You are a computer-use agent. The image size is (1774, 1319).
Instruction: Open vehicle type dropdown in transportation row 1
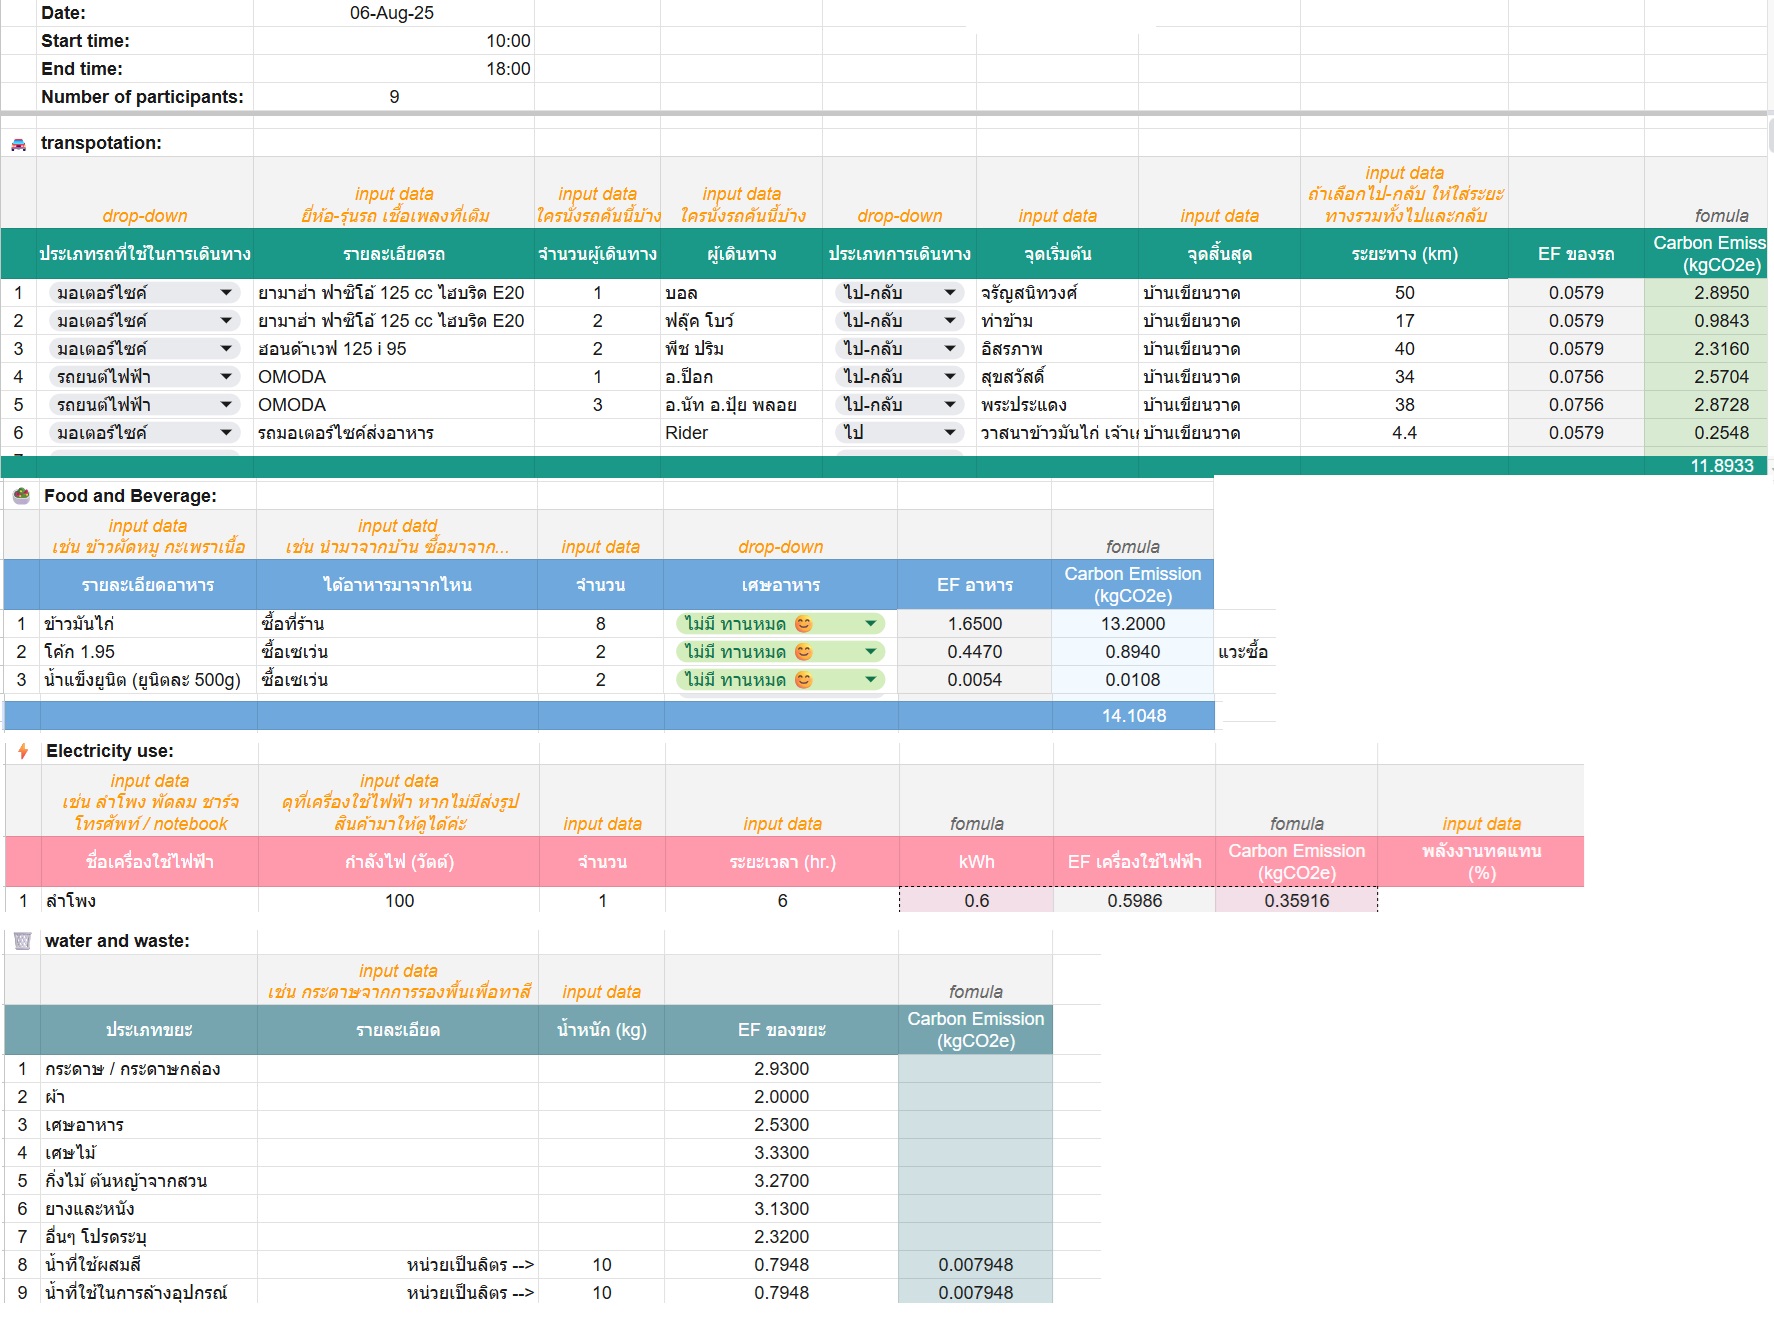click(226, 293)
